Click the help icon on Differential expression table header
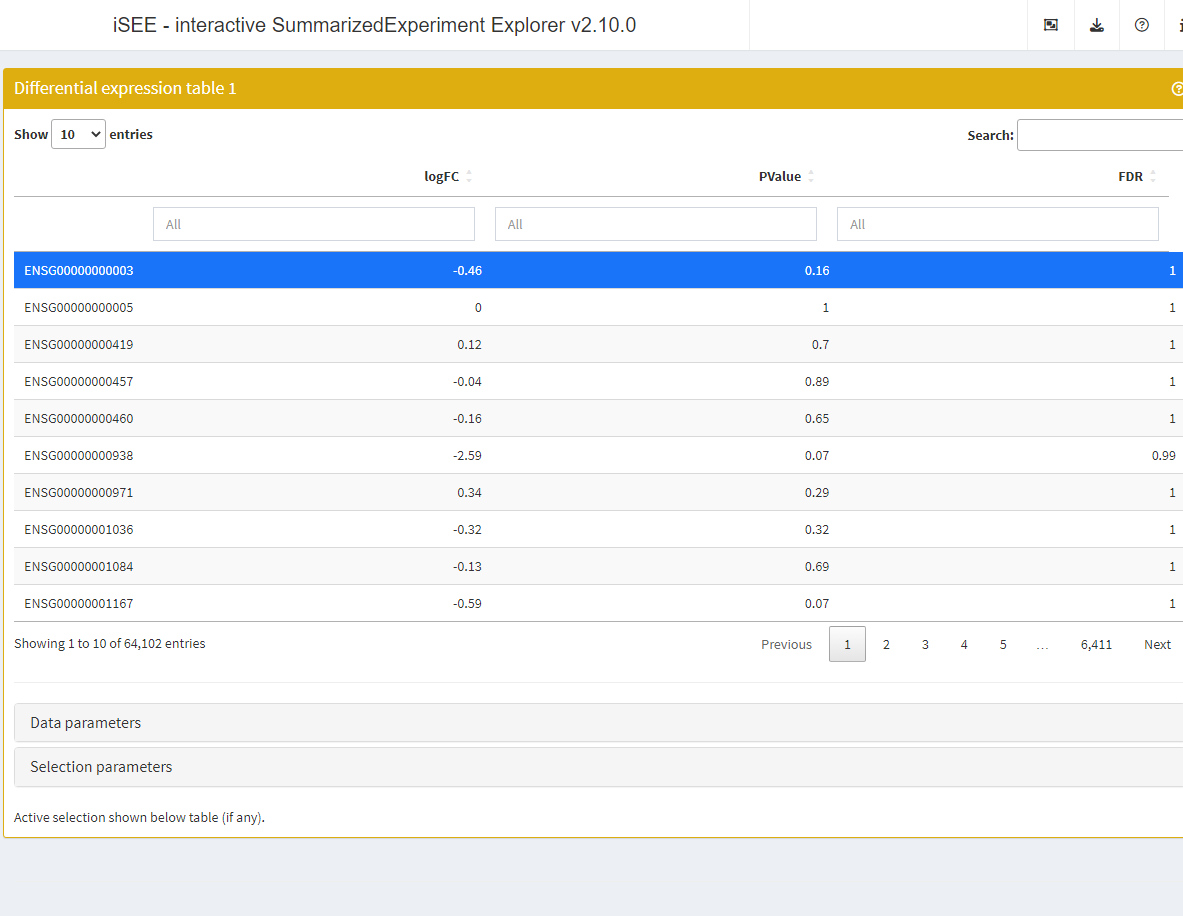The image size is (1183, 916). pyautogui.click(x=1177, y=89)
